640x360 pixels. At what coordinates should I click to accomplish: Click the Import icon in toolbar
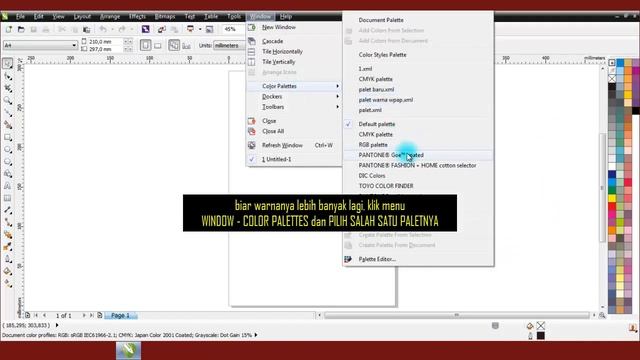tap(162, 29)
